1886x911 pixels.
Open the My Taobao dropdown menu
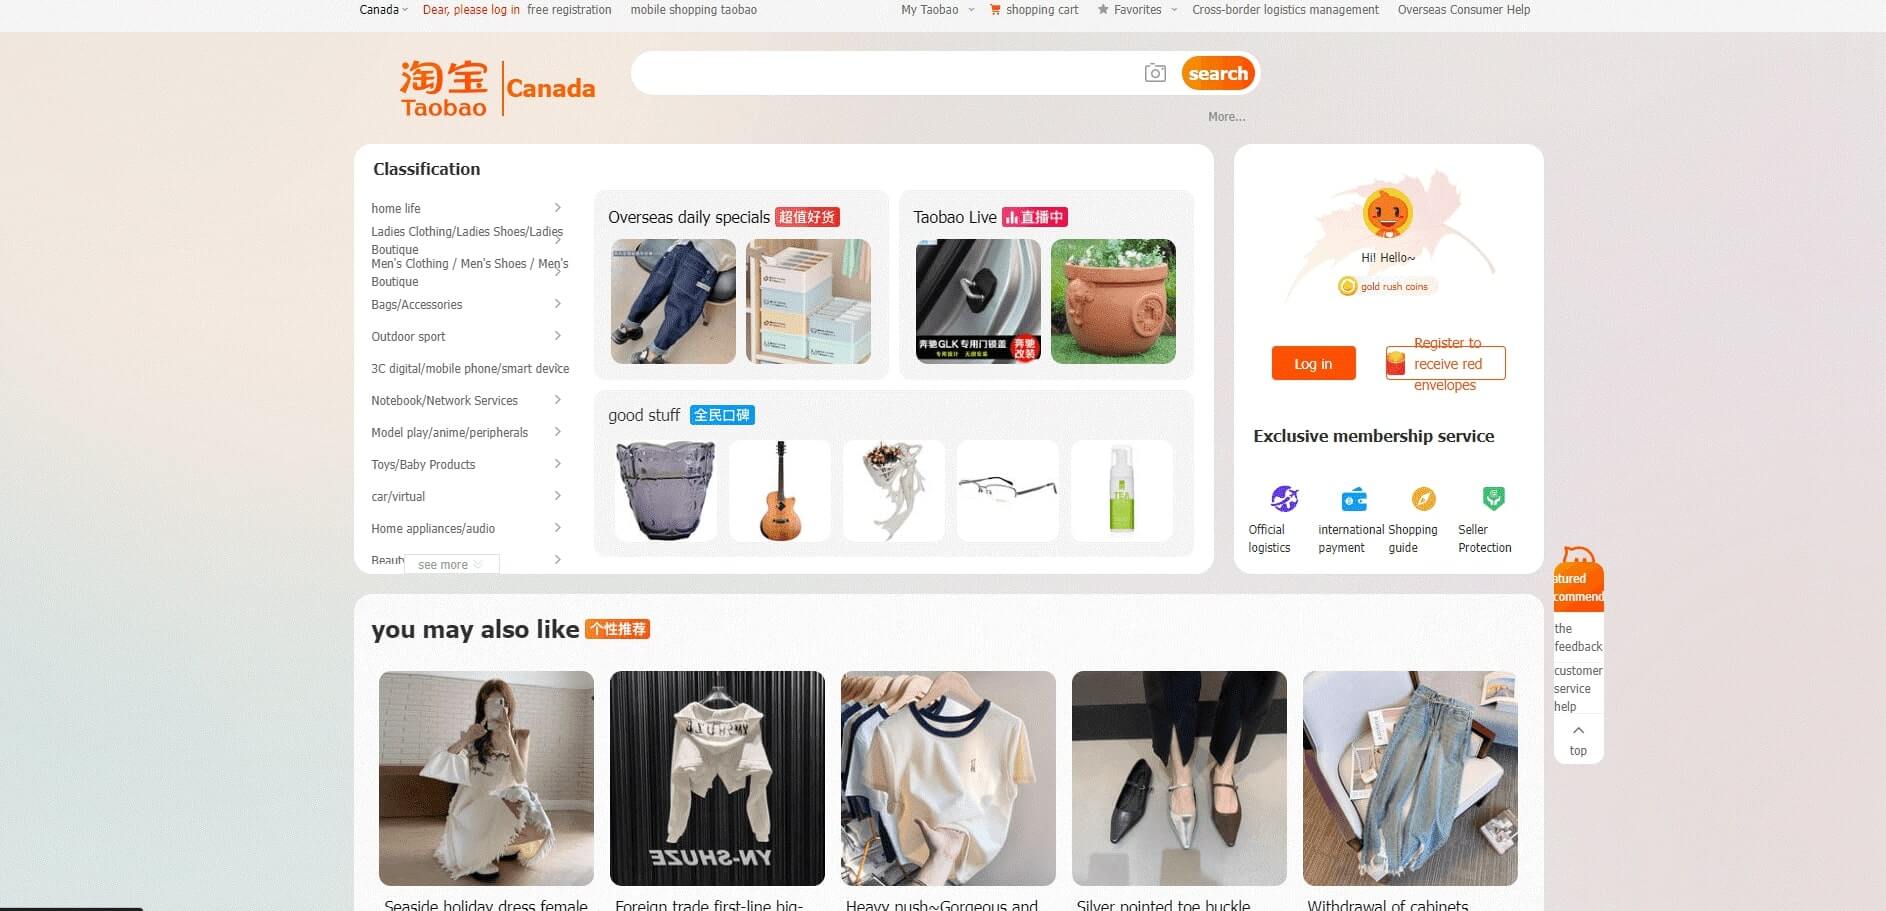click(937, 10)
